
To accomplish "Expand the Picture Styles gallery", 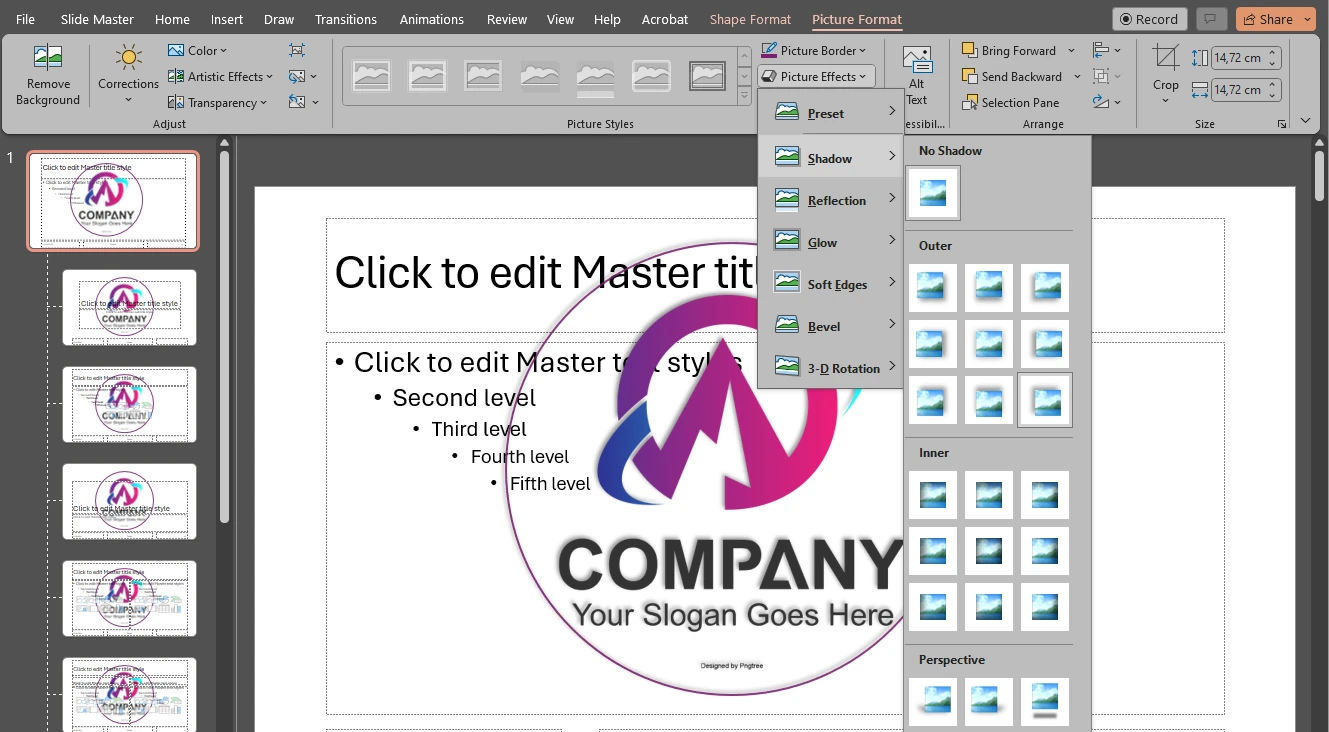I will click(744, 95).
